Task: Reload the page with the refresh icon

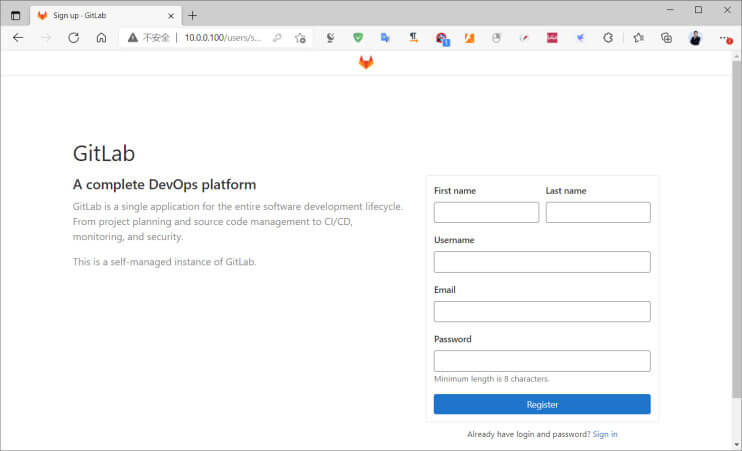Action: [74, 38]
